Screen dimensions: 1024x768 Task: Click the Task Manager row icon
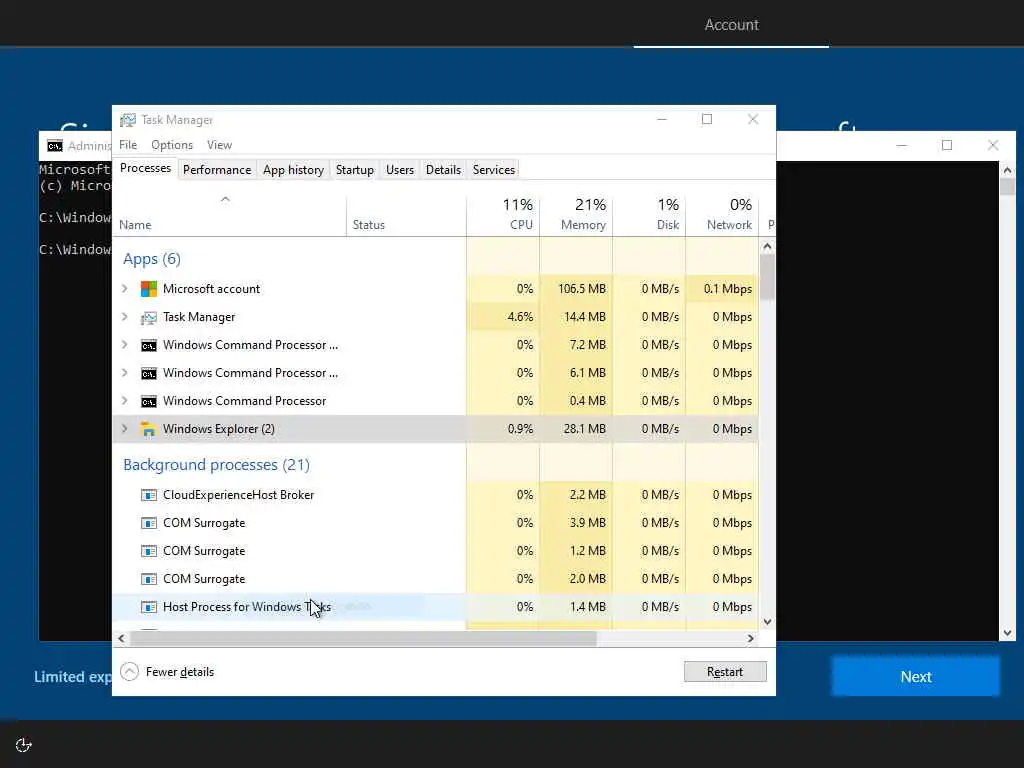(x=149, y=317)
